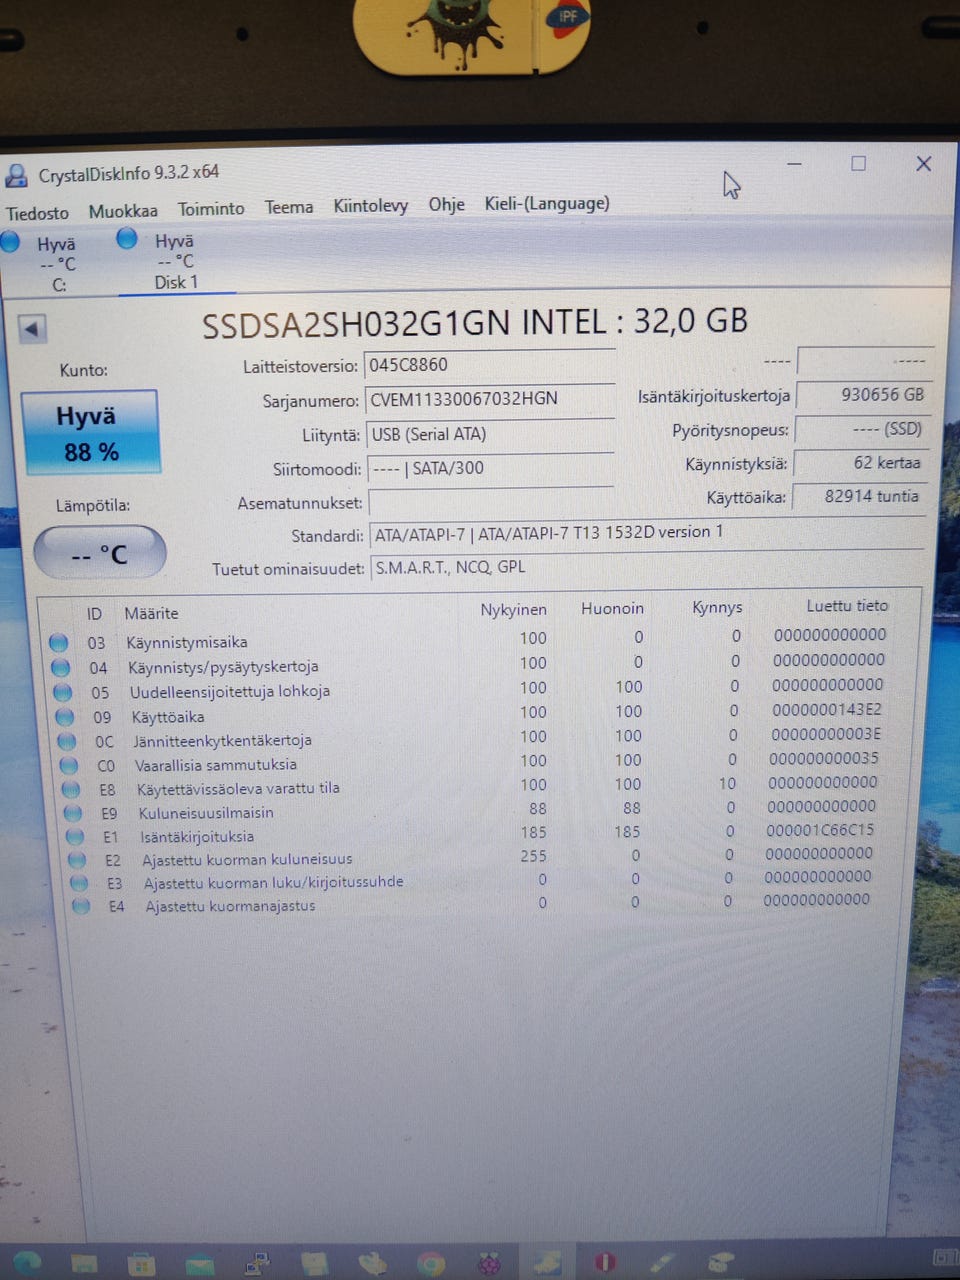Click the status circle of row 05 Uudelleensijoitettuja lohkoja
This screenshot has height=1280, width=960.
63,692
